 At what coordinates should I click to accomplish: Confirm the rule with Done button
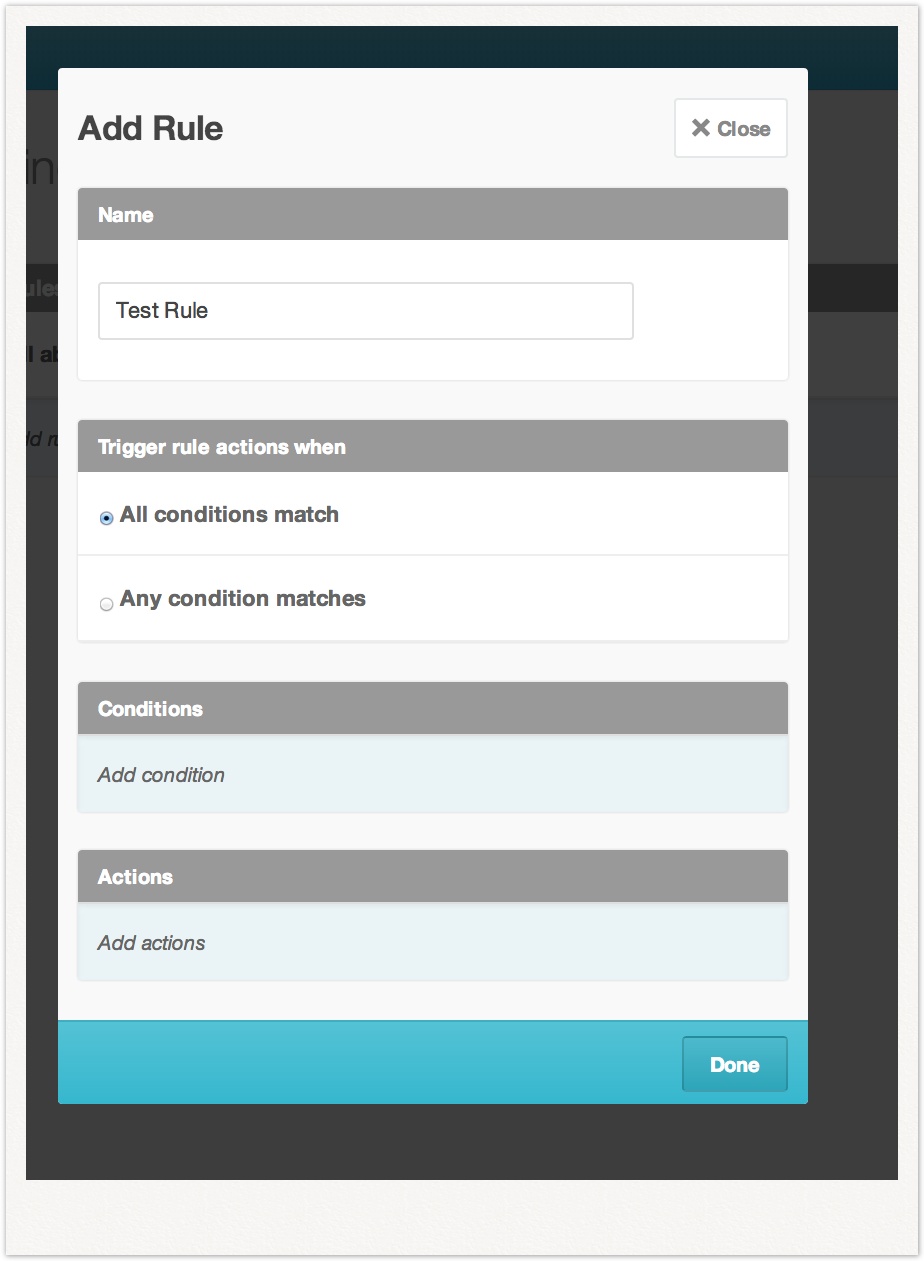735,1065
